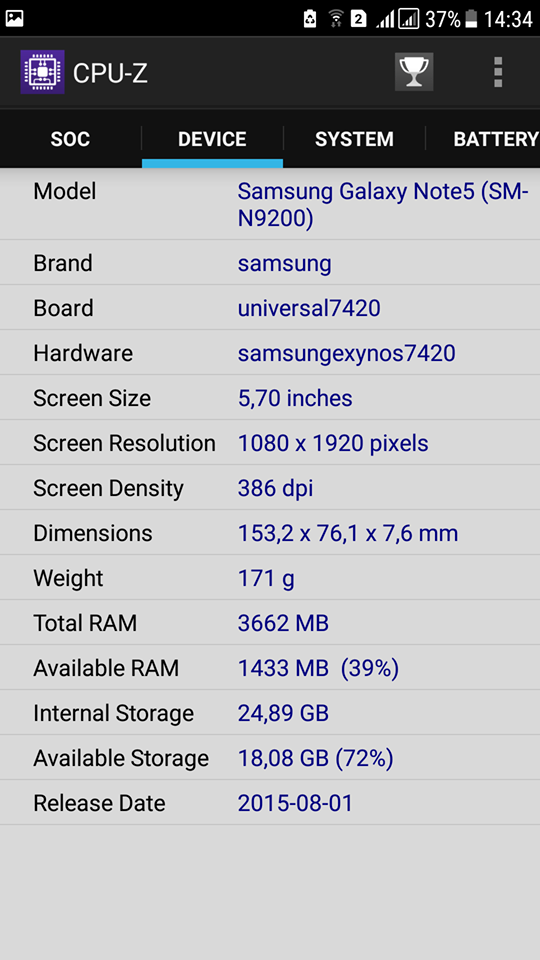Select the Release Date 2015-08-01 row
The width and height of the screenshot is (540, 960).
(x=270, y=803)
